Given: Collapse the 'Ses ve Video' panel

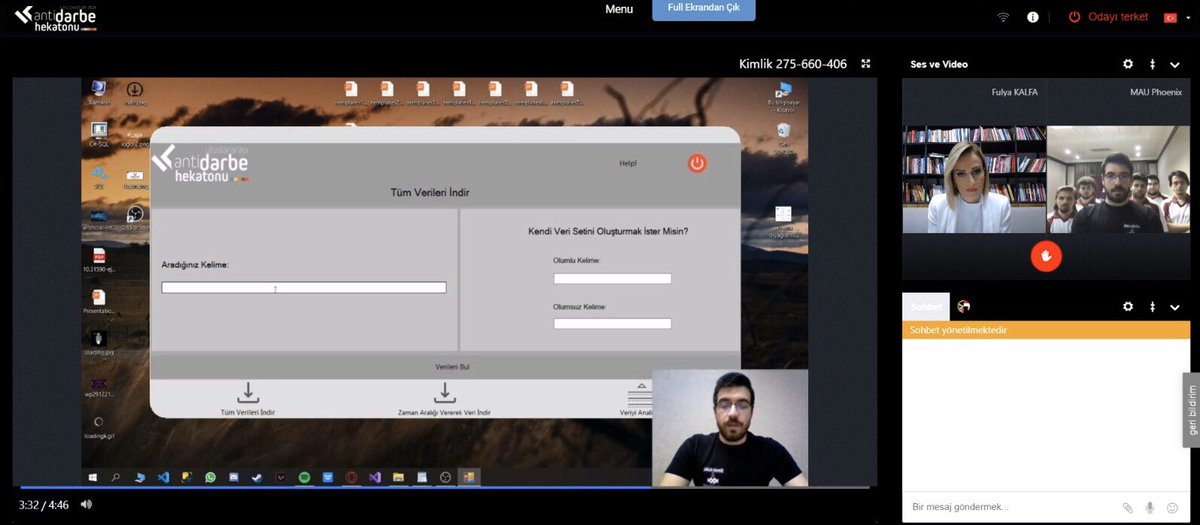Looking at the screenshot, I should point(1175,64).
